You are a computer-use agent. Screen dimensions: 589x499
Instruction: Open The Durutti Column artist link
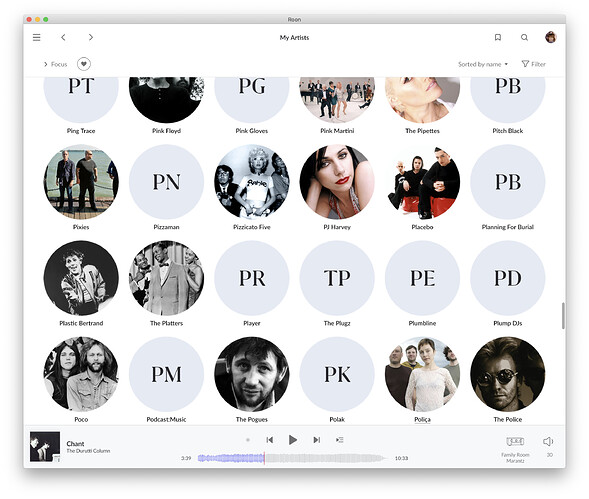click(x=88, y=451)
